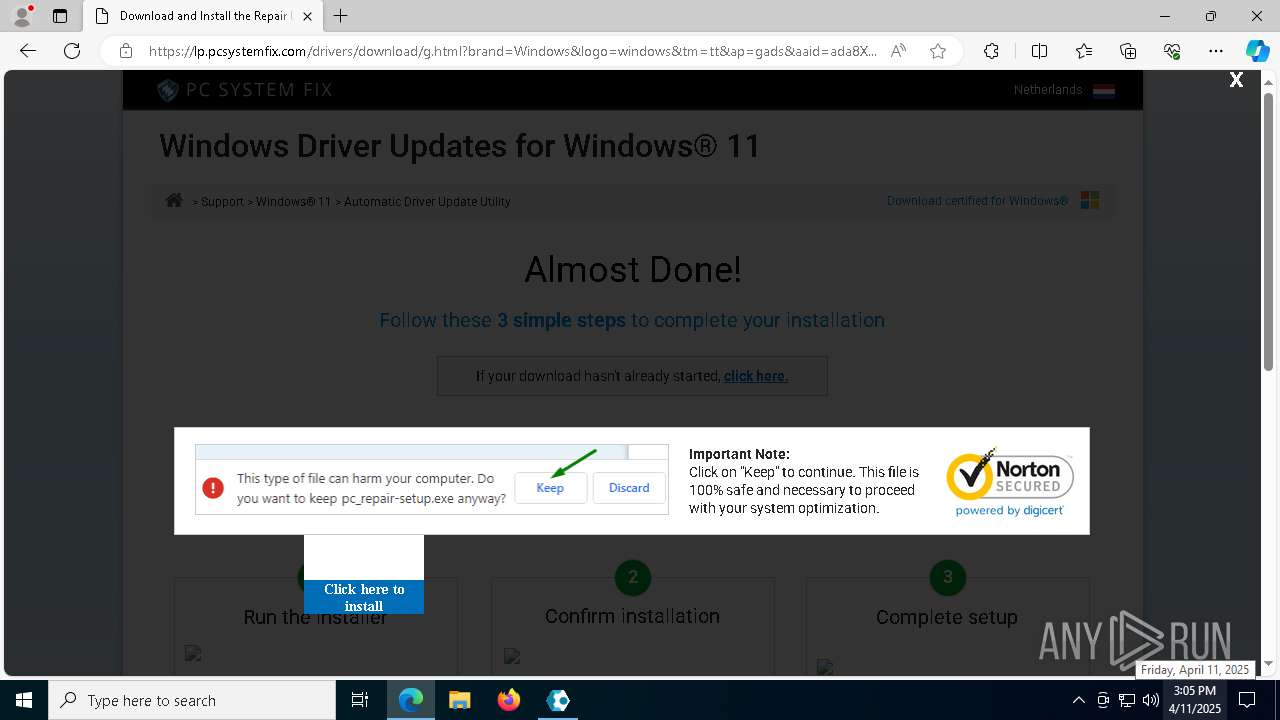Click the address bar URL field
1280x720 pixels.
513,51
